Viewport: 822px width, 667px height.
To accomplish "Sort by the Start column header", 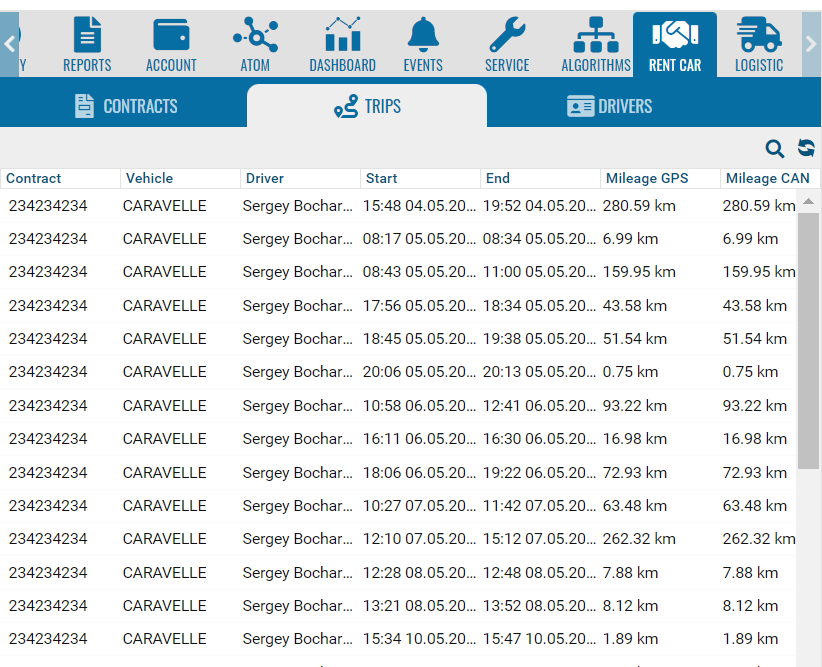I will [381, 178].
